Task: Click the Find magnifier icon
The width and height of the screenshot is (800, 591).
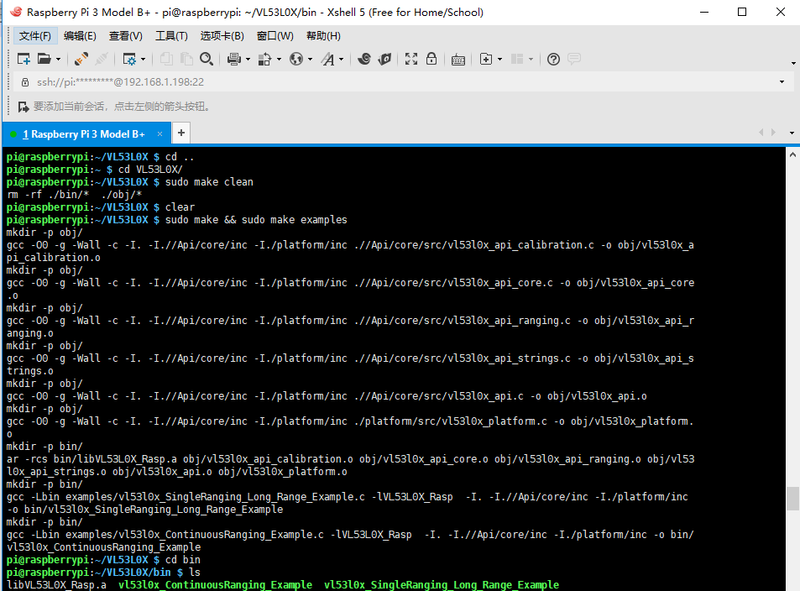Action: pyautogui.click(x=207, y=59)
